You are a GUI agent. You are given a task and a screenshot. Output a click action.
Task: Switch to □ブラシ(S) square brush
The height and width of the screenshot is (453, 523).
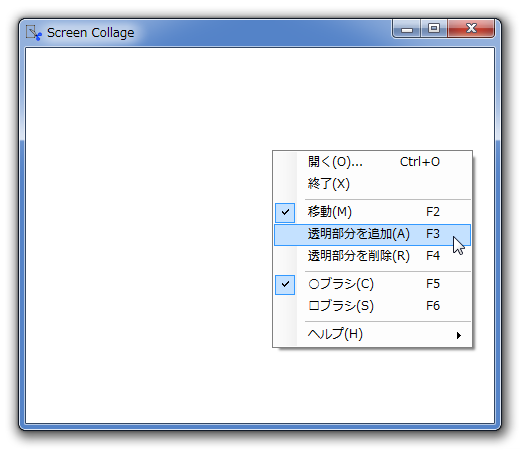pyautogui.click(x=372, y=306)
